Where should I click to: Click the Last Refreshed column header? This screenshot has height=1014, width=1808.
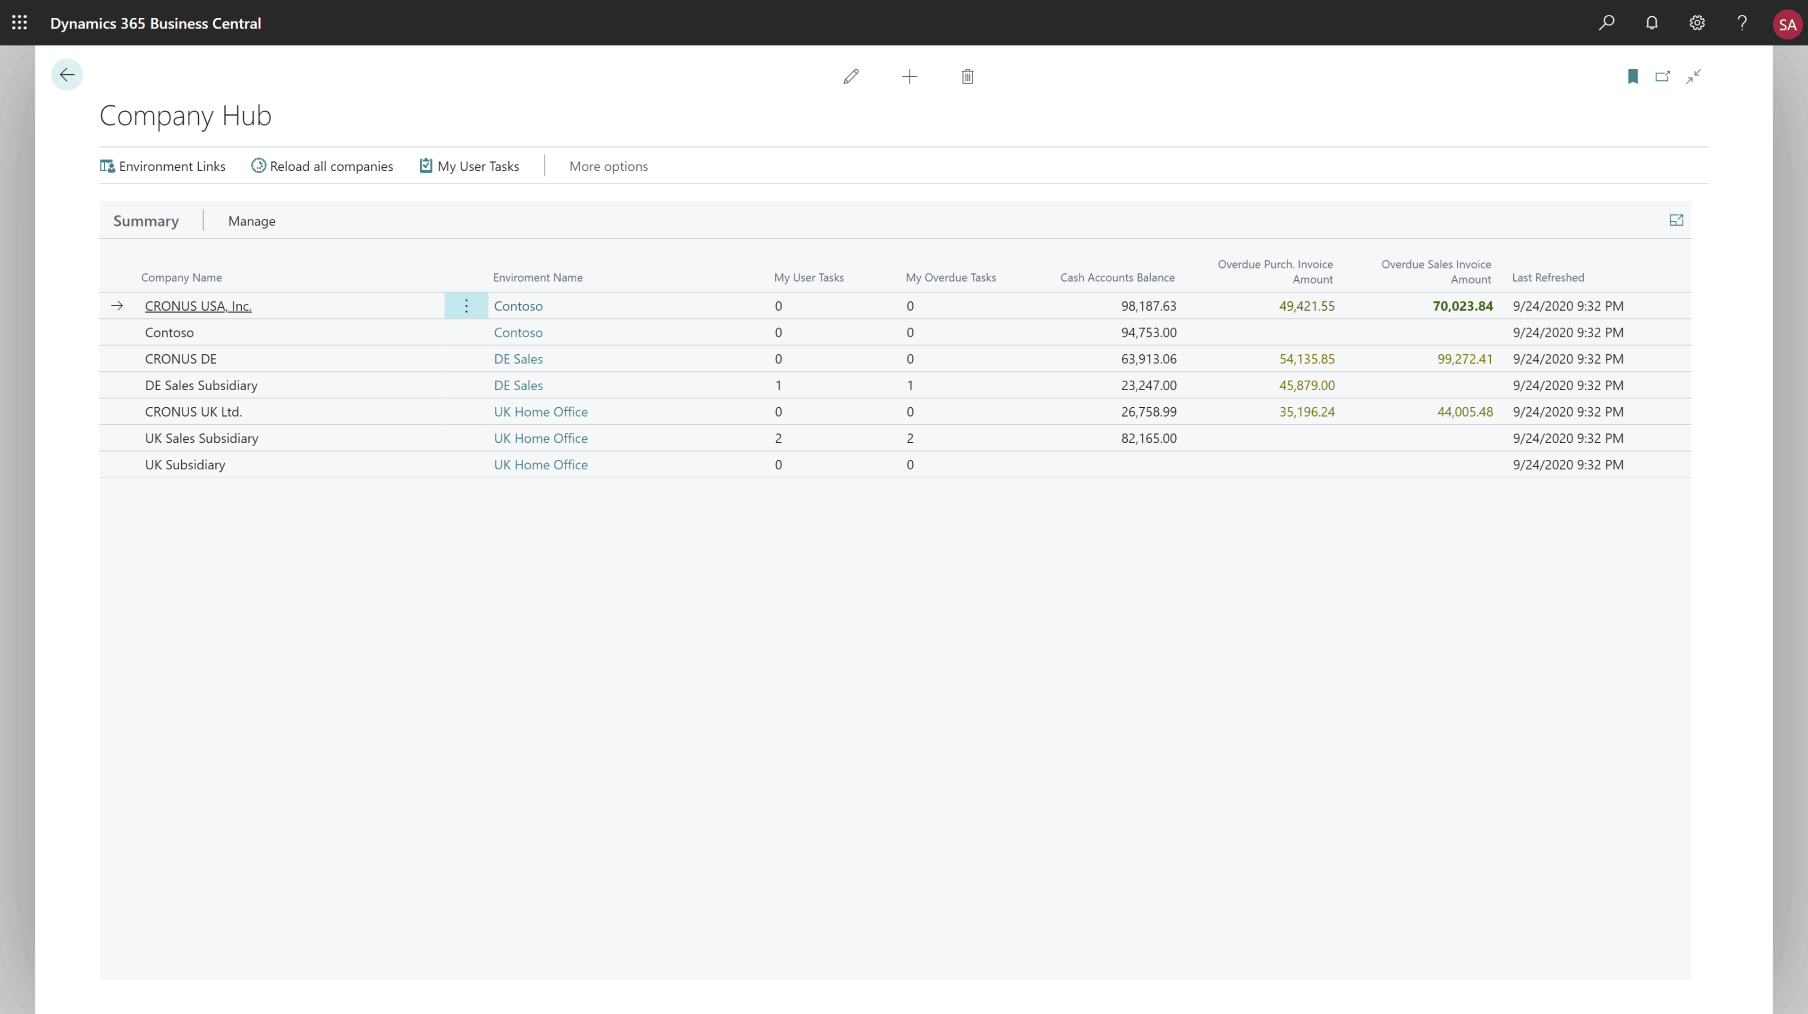1548,277
